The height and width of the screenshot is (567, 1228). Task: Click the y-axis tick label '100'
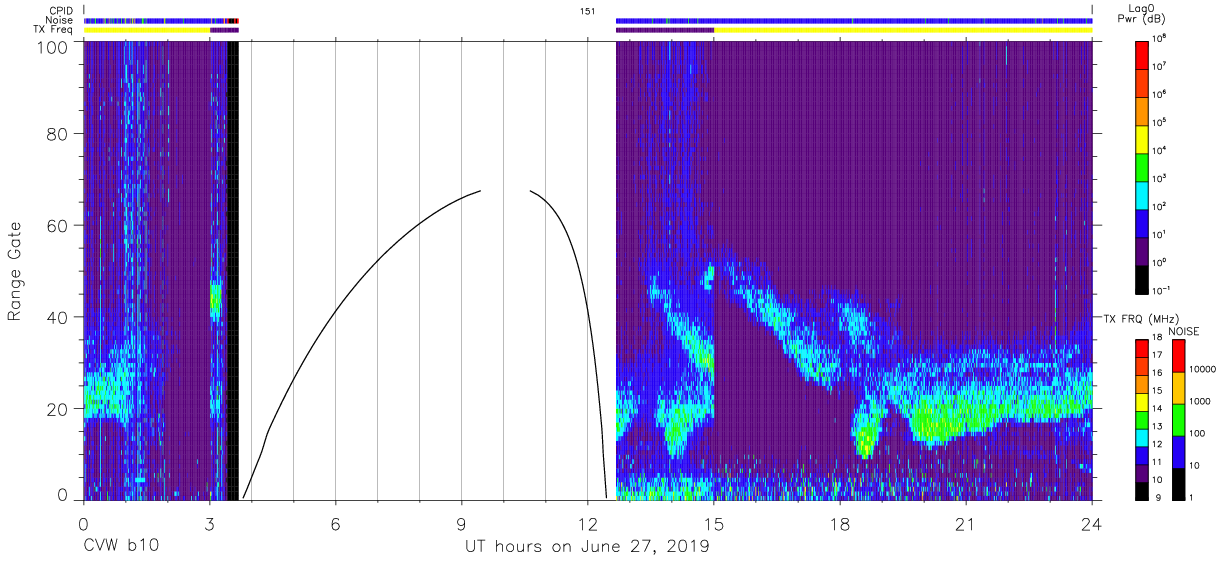click(x=52, y=47)
